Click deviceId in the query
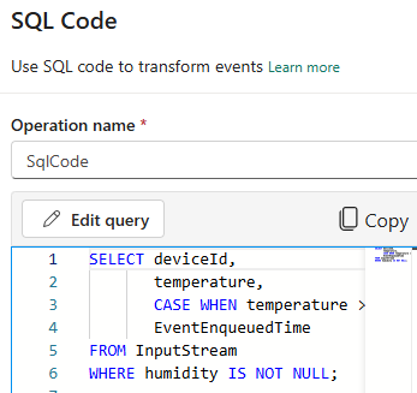 (191, 259)
